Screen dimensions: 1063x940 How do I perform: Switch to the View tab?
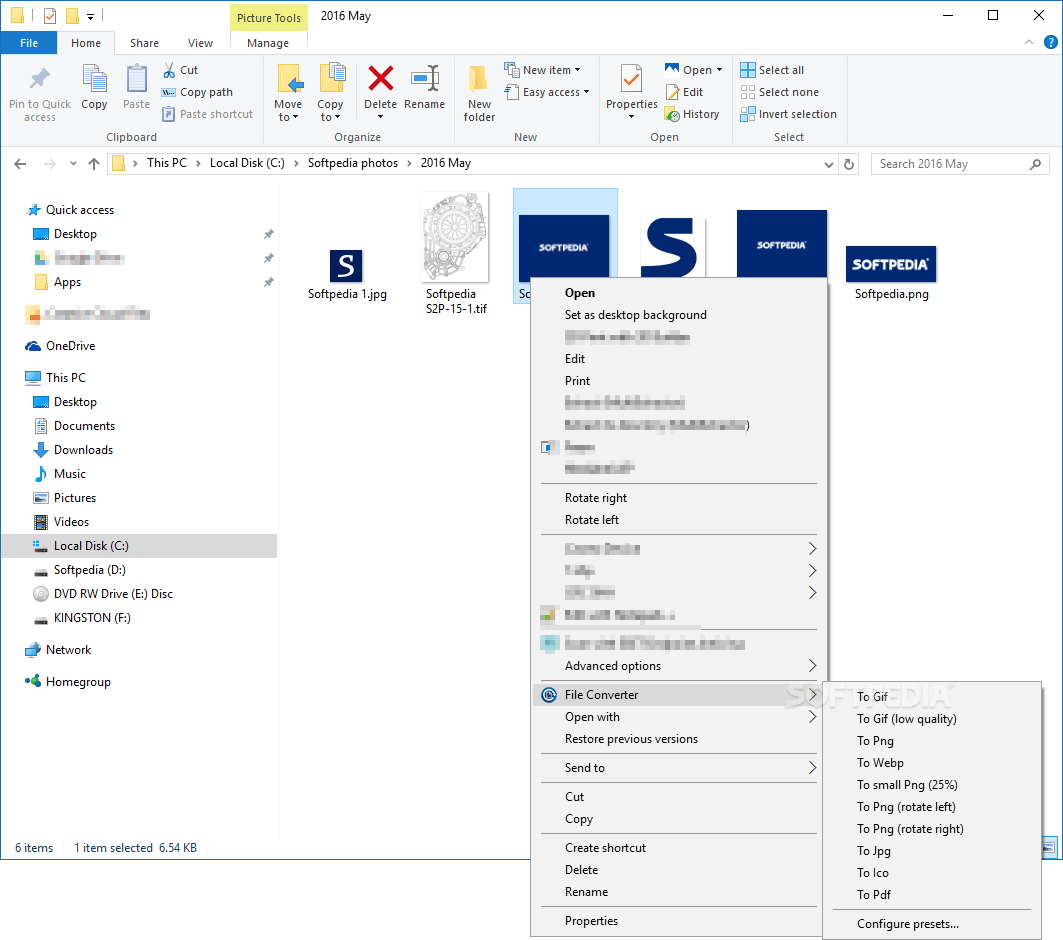pyautogui.click(x=200, y=43)
